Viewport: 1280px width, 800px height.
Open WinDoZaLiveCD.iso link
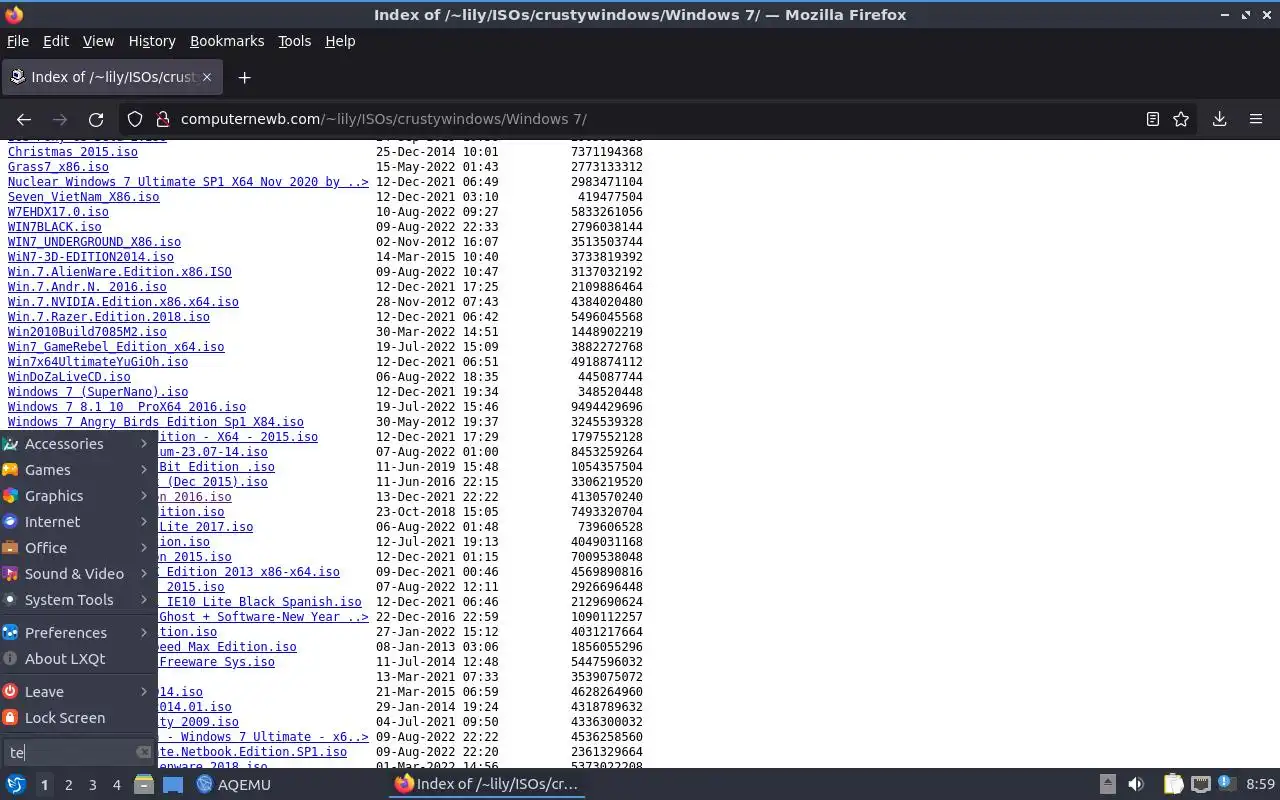(x=69, y=377)
